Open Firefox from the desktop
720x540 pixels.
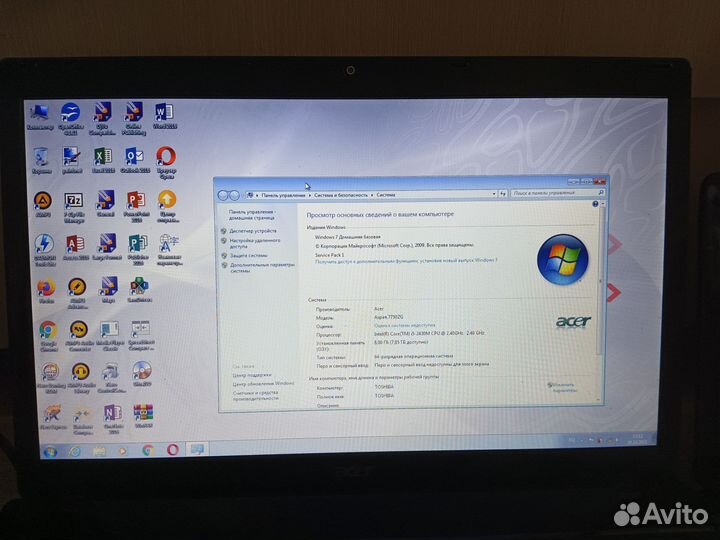(x=46, y=291)
